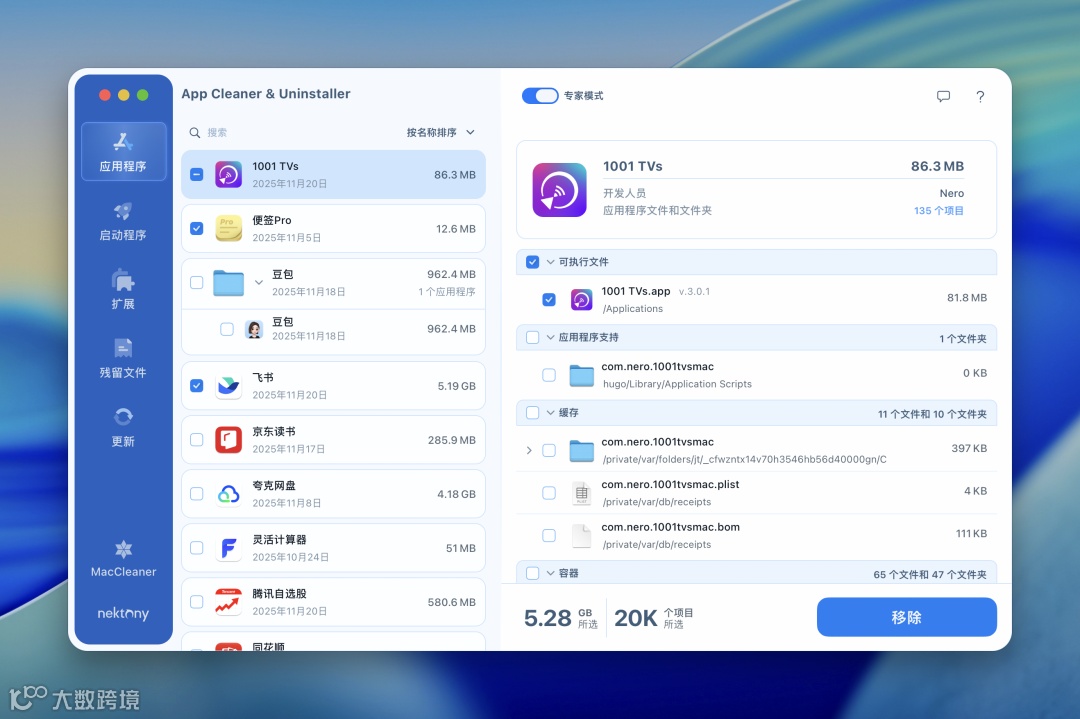The width and height of the screenshot is (1080, 719).
Task: Click the 京东读书 red app icon
Action: (x=229, y=439)
